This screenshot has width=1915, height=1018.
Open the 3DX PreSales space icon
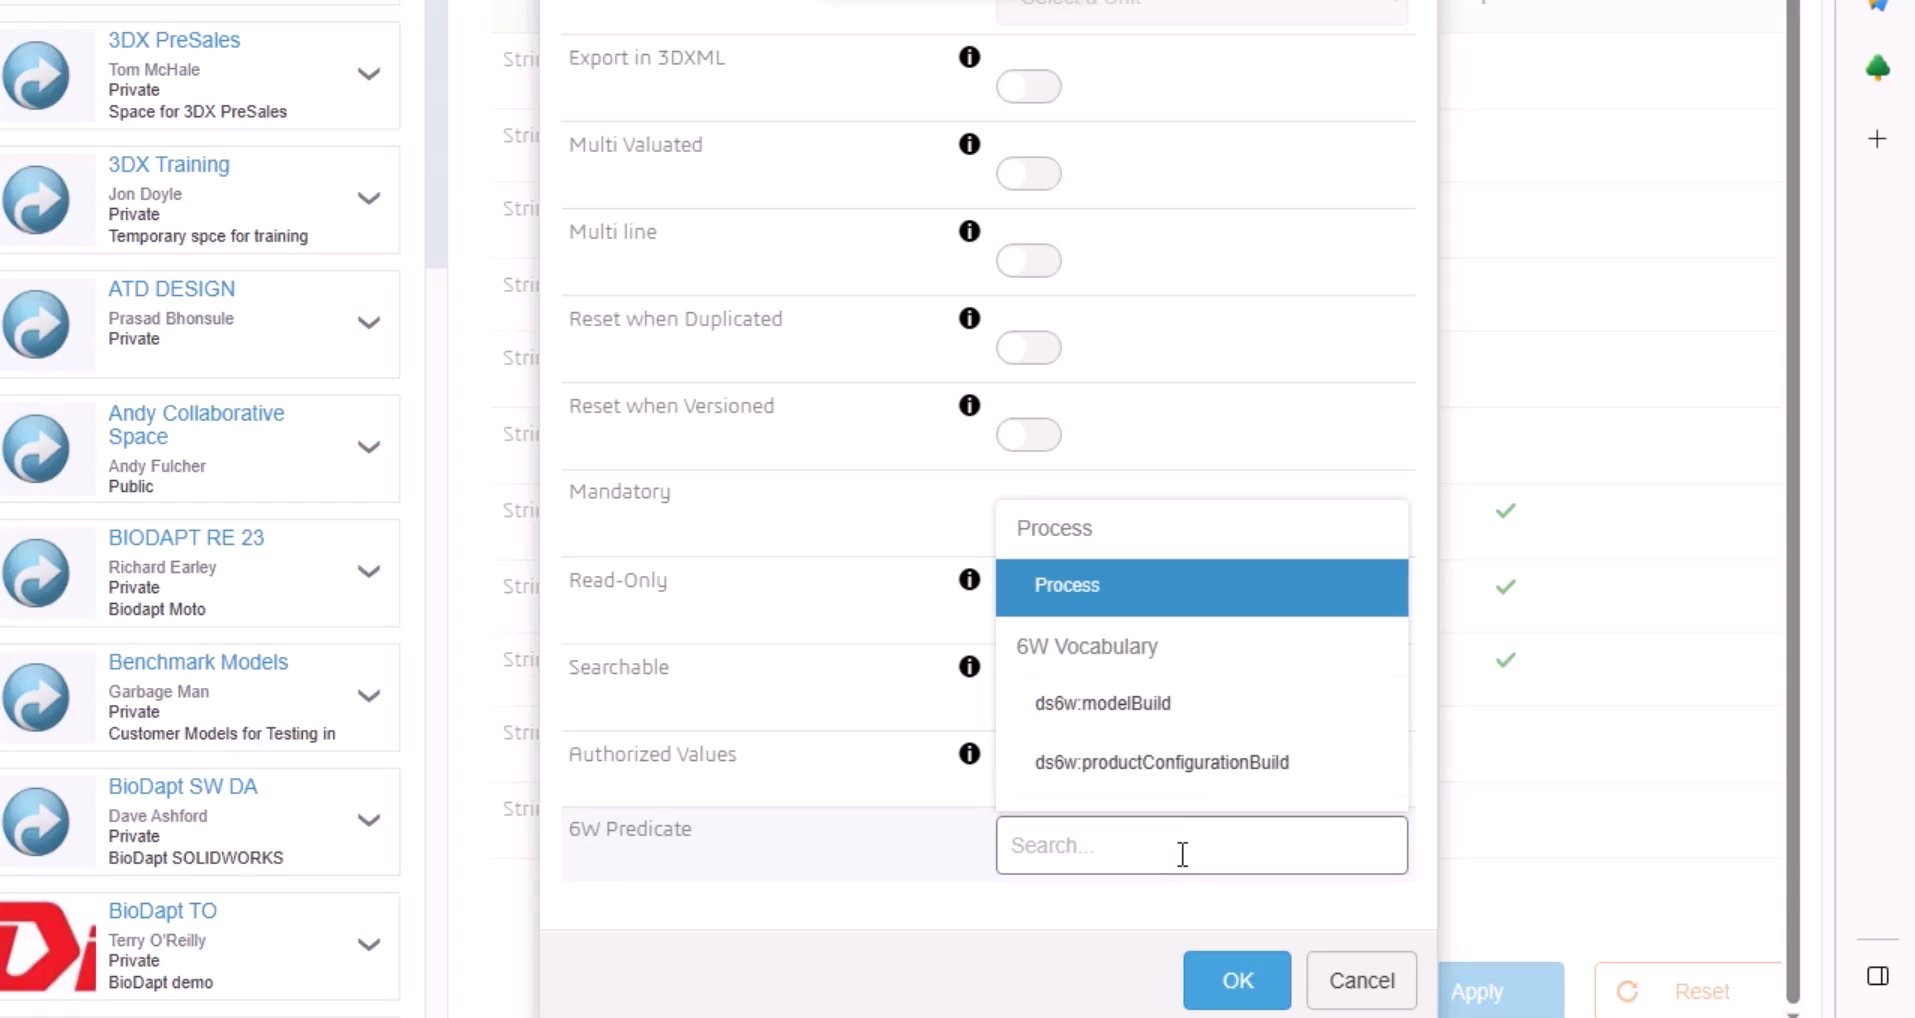click(x=36, y=75)
